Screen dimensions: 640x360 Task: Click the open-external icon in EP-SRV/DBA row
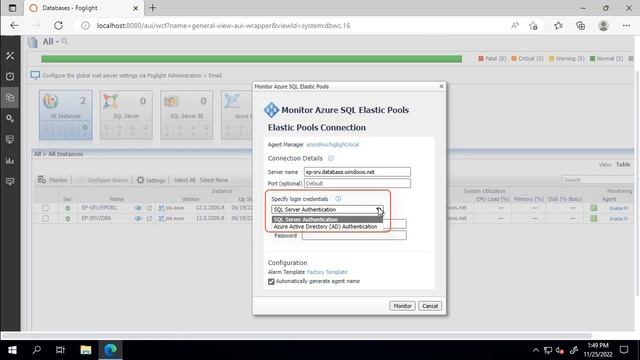pos(149,219)
